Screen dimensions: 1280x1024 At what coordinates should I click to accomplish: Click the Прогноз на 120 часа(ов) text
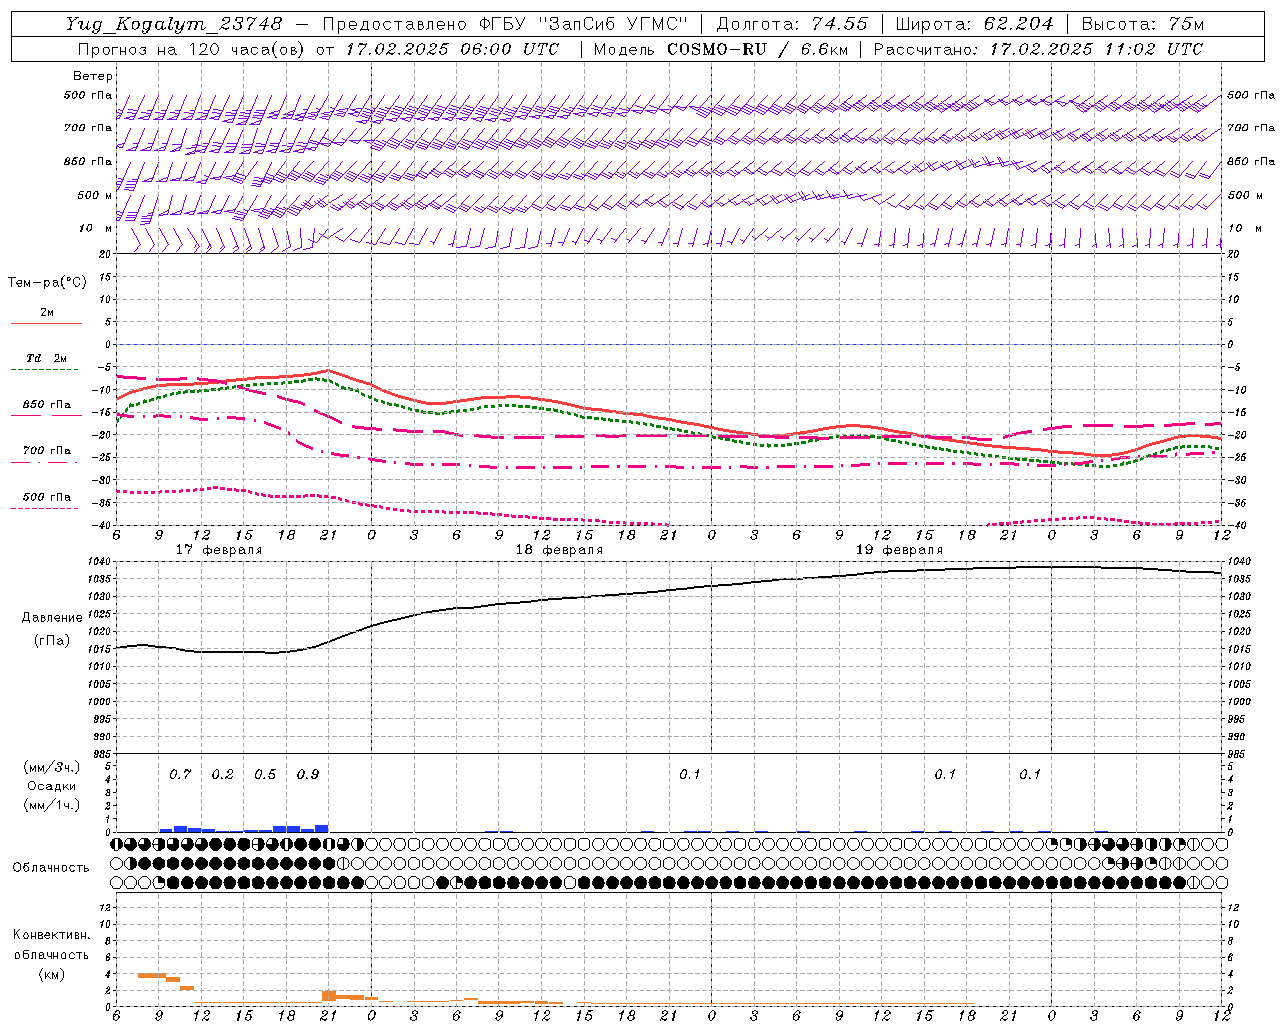tap(192, 49)
